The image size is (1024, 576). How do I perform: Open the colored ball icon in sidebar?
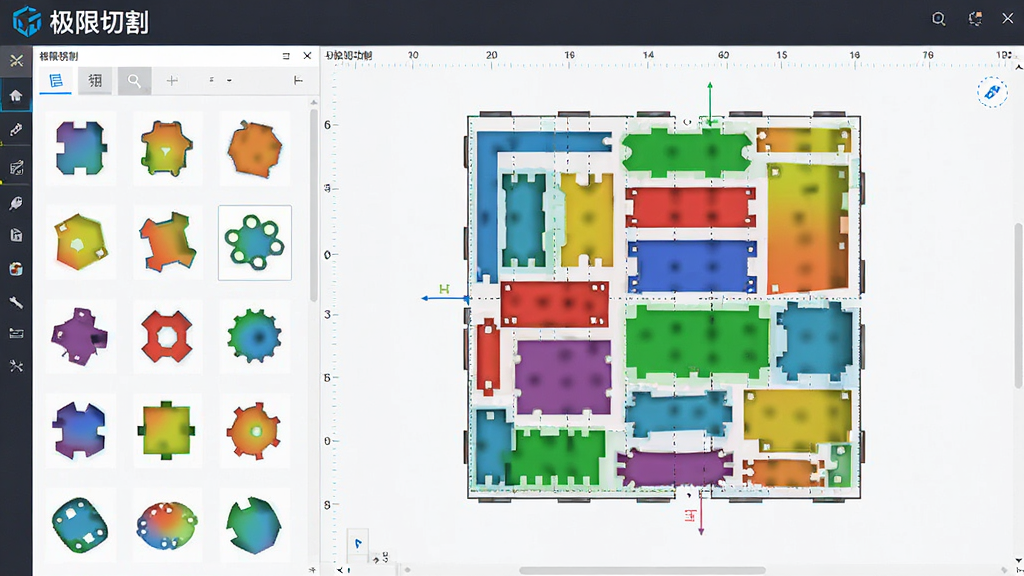point(16,268)
